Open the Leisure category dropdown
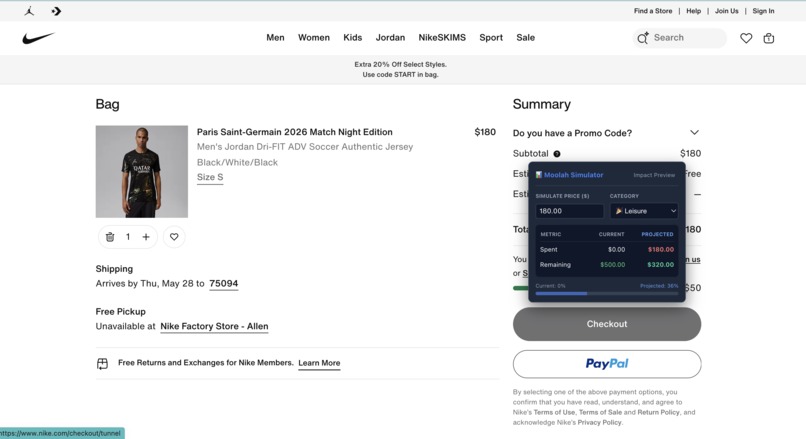The width and height of the screenshot is (806, 439). 644,211
